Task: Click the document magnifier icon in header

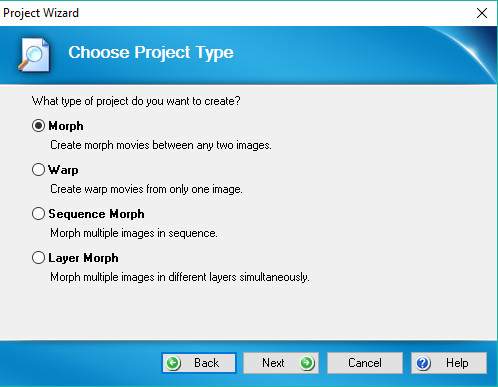Action: point(34,55)
